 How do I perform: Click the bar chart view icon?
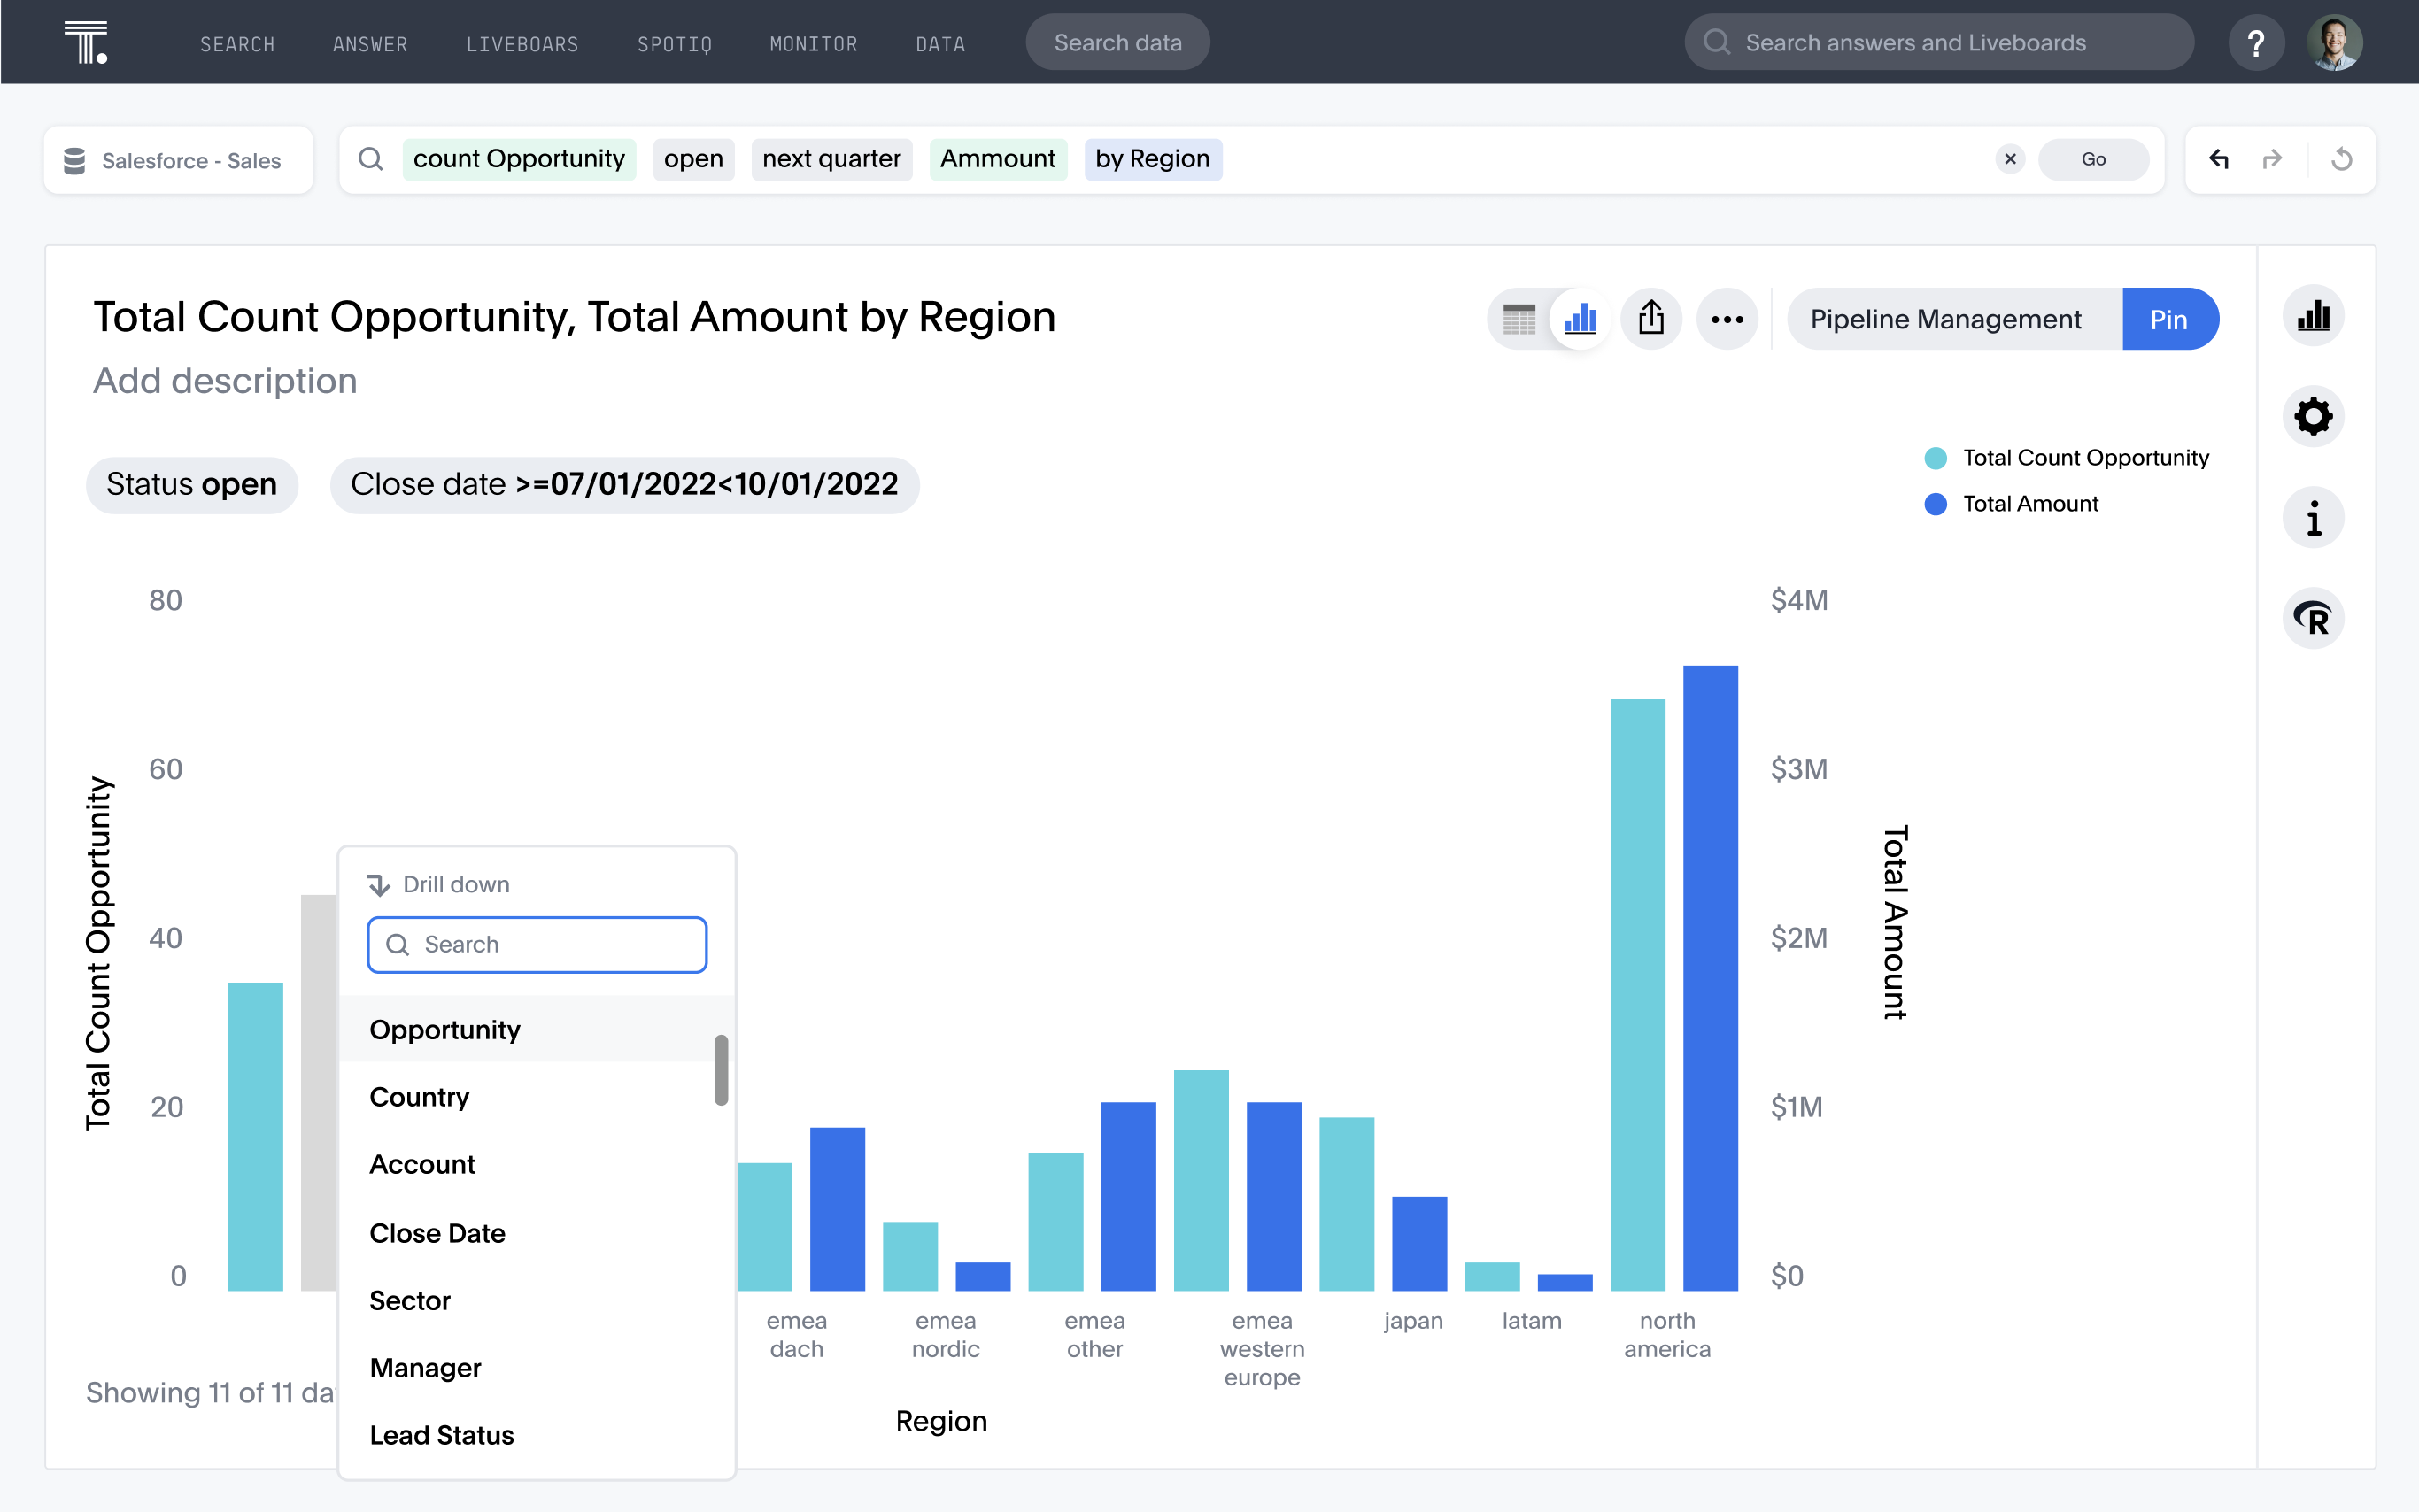pos(1580,319)
